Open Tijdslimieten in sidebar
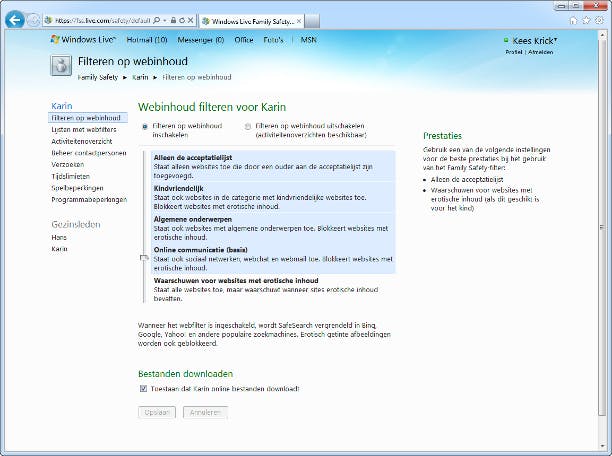The width and height of the screenshot is (612, 456). [71, 176]
